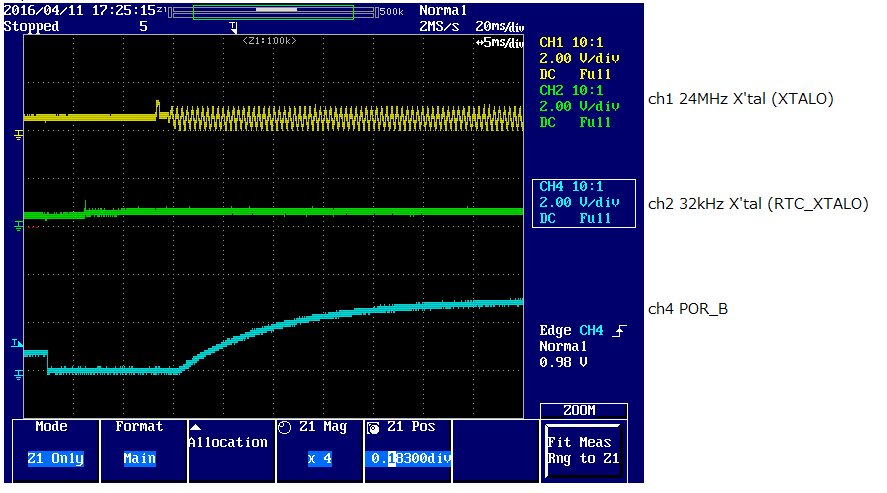
Task: Click the rising edge trigger slope icon
Action: [620, 331]
